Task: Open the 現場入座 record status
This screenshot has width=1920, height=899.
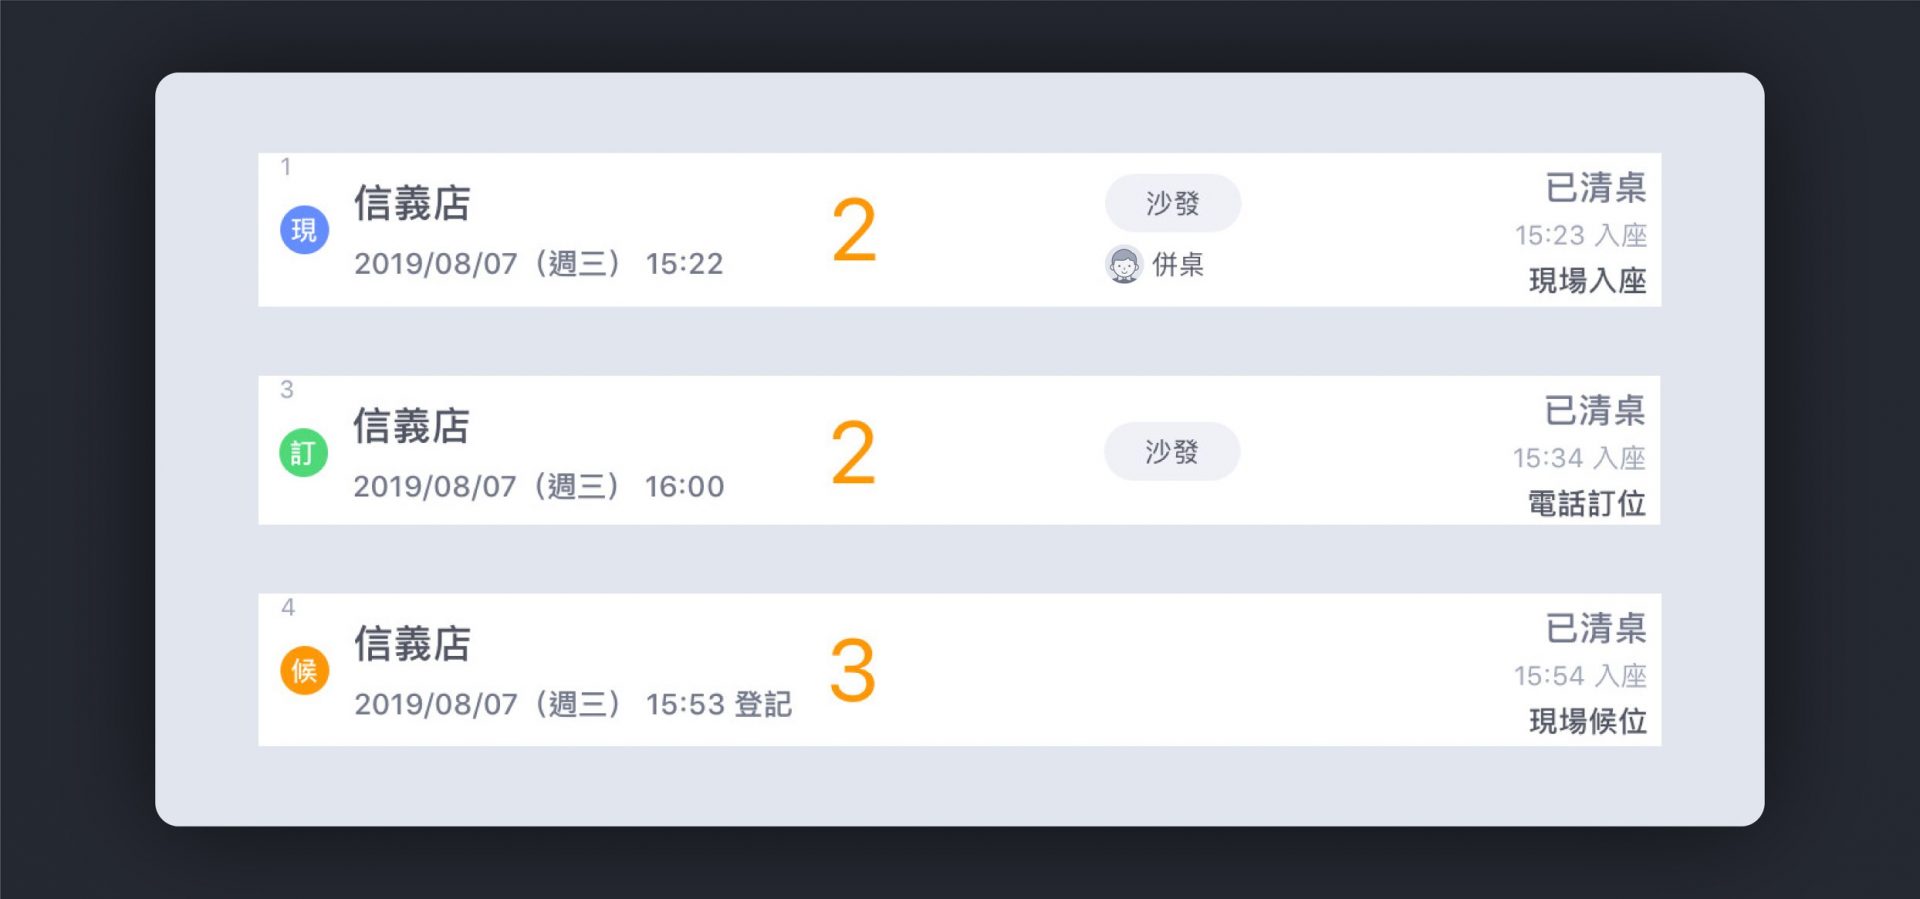Action: click(1587, 281)
